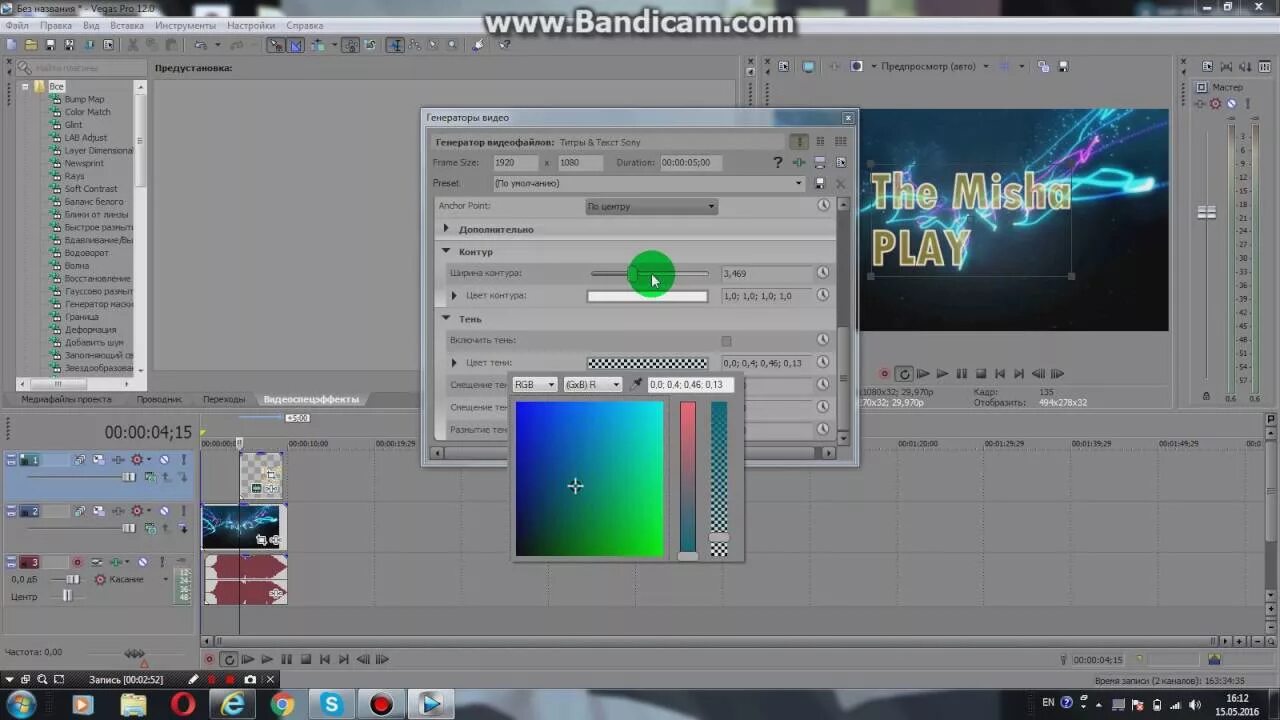Viewport: 1280px width, 720px height.
Task: Click the What's This help cursor icon
Action: click(x=504, y=44)
